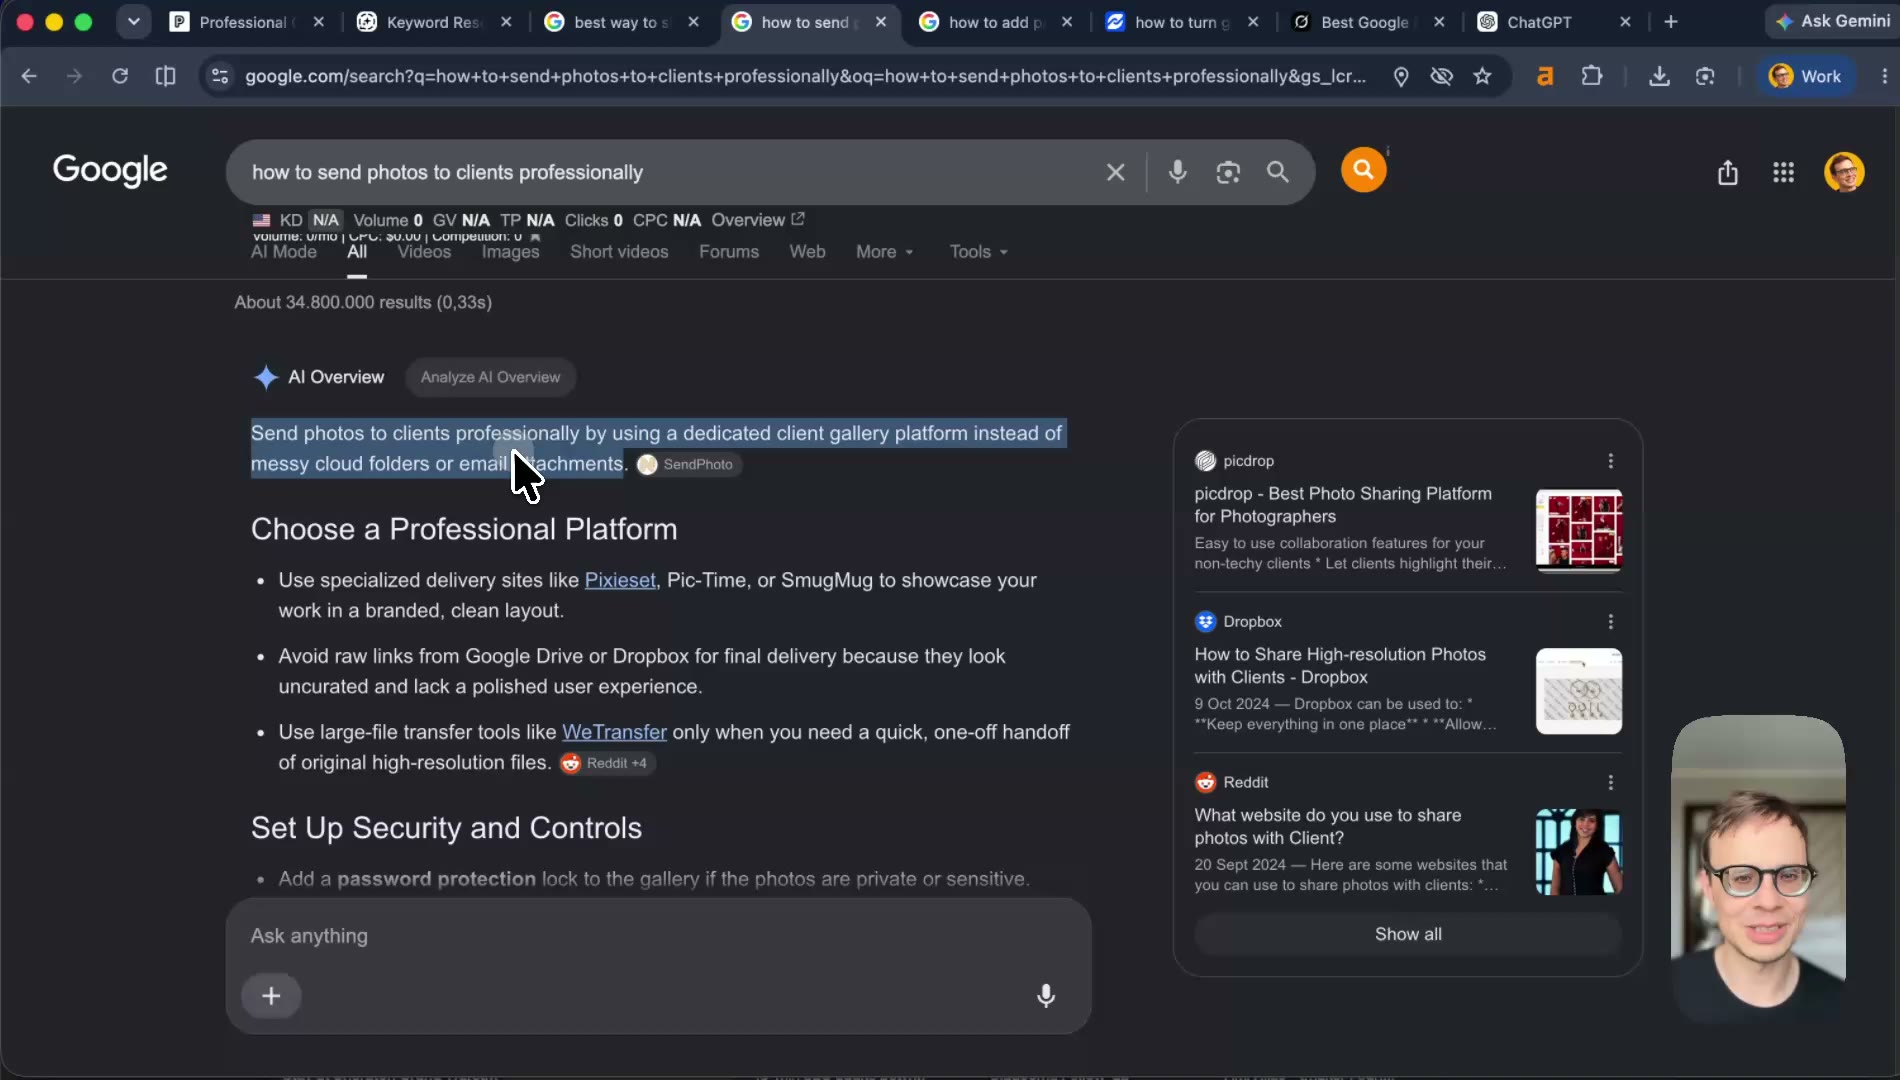This screenshot has width=1900, height=1080.
Task: Open the Google apps grid
Action: click(1783, 173)
